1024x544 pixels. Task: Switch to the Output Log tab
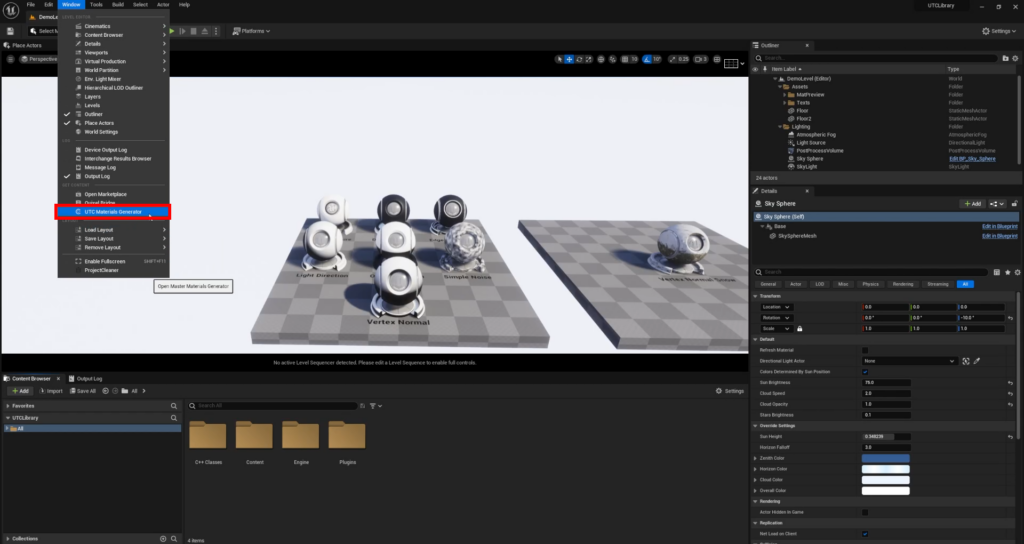pos(88,379)
